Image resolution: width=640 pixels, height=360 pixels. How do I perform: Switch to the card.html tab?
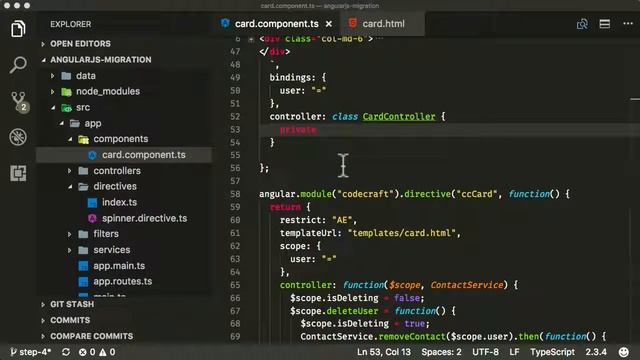[x=383, y=24]
